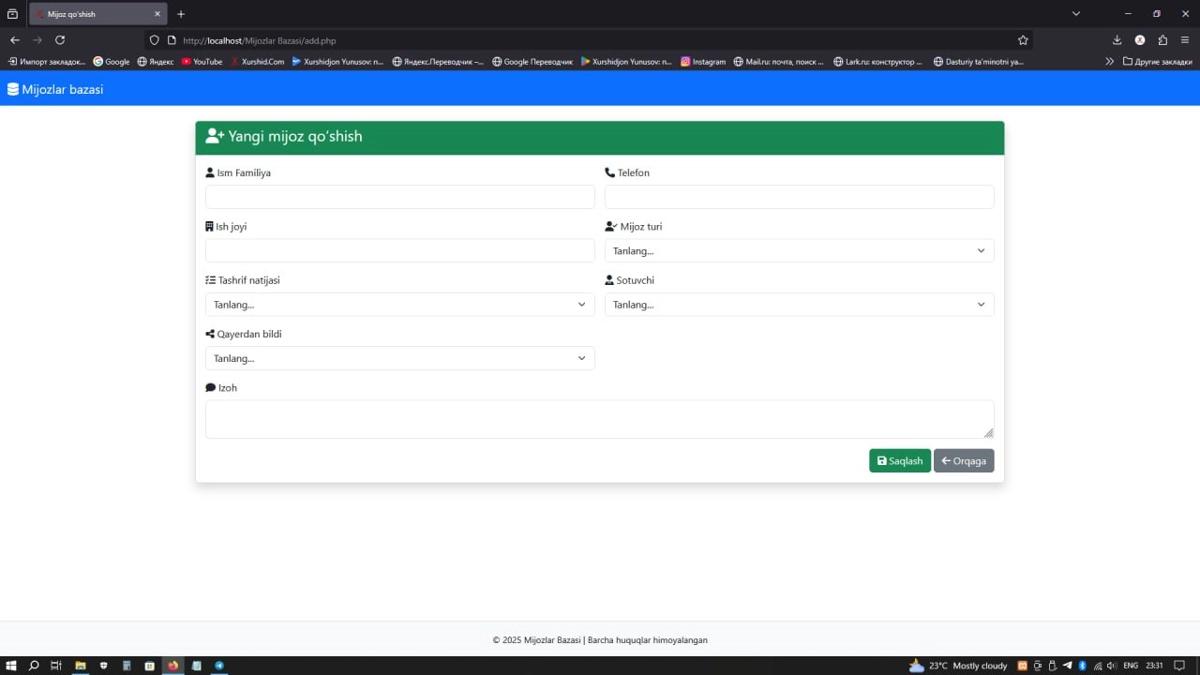Open the YouTube bookmark in bookmarks bar
Viewport: 1200px width, 675px height.
tap(202, 62)
